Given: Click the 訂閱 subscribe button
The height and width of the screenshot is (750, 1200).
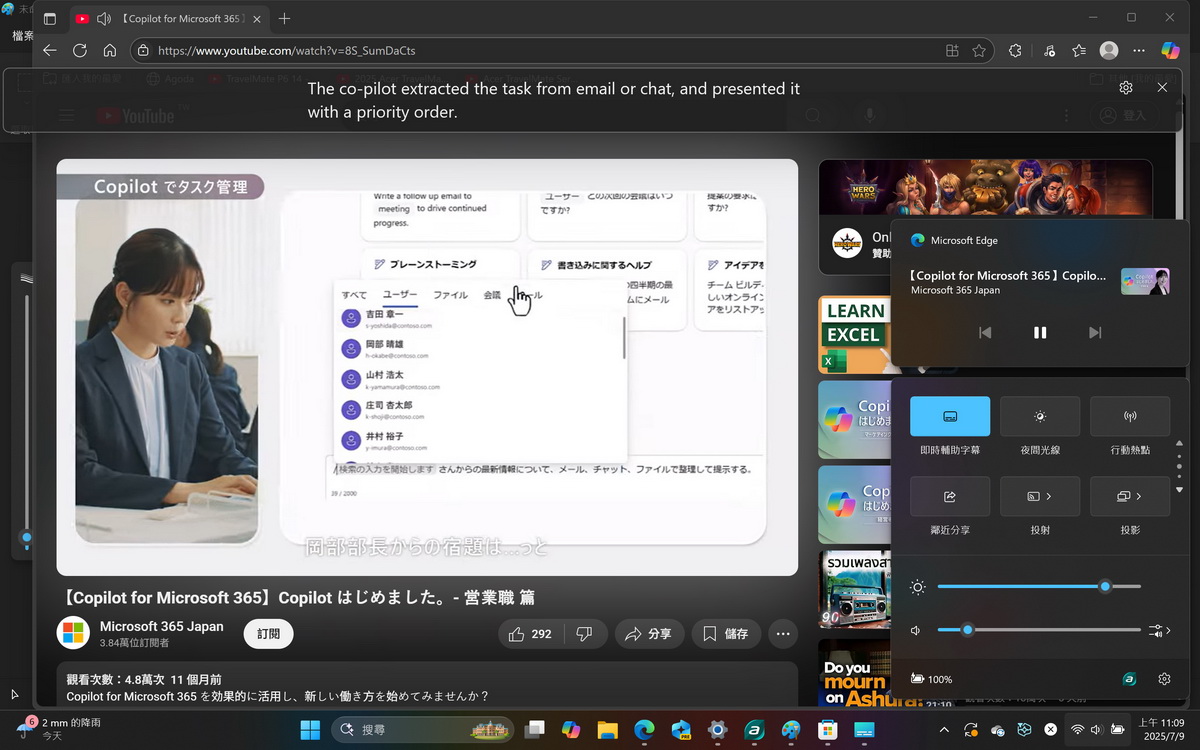Looking at the screenshot, I should click(x=268, y=634).
